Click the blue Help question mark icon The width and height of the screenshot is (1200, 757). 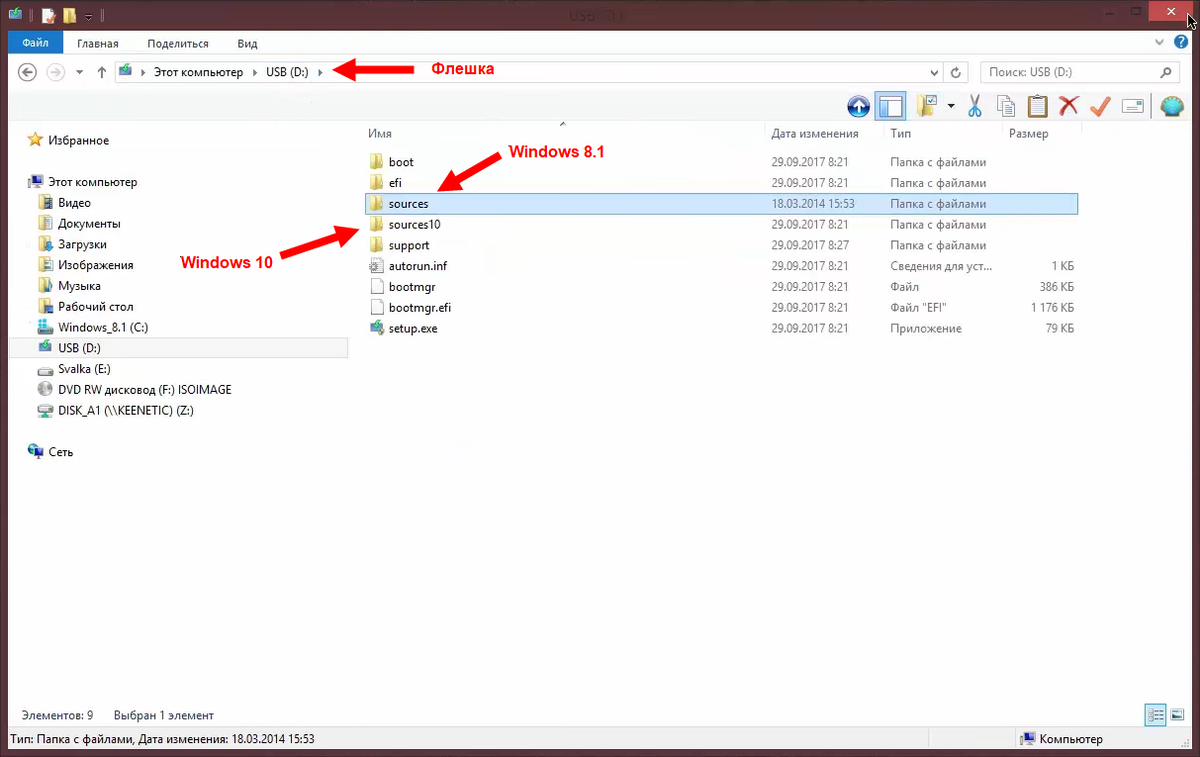pos(1181,43)
